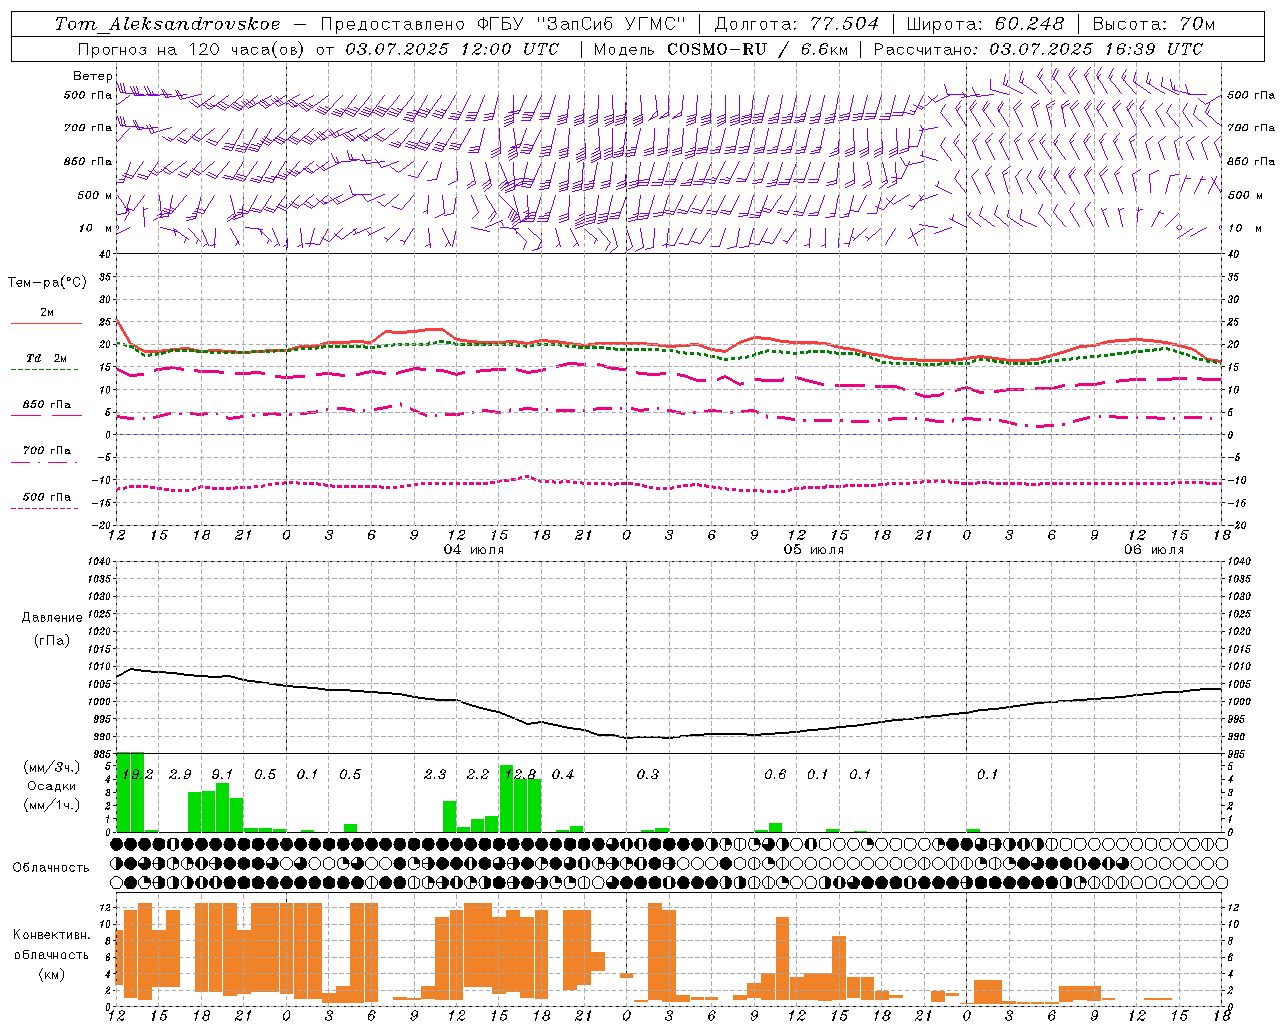This screenshot has width=1280, height=1024.
Task: Click the '1040' value on left pressure axis
Action: point(97,561)
